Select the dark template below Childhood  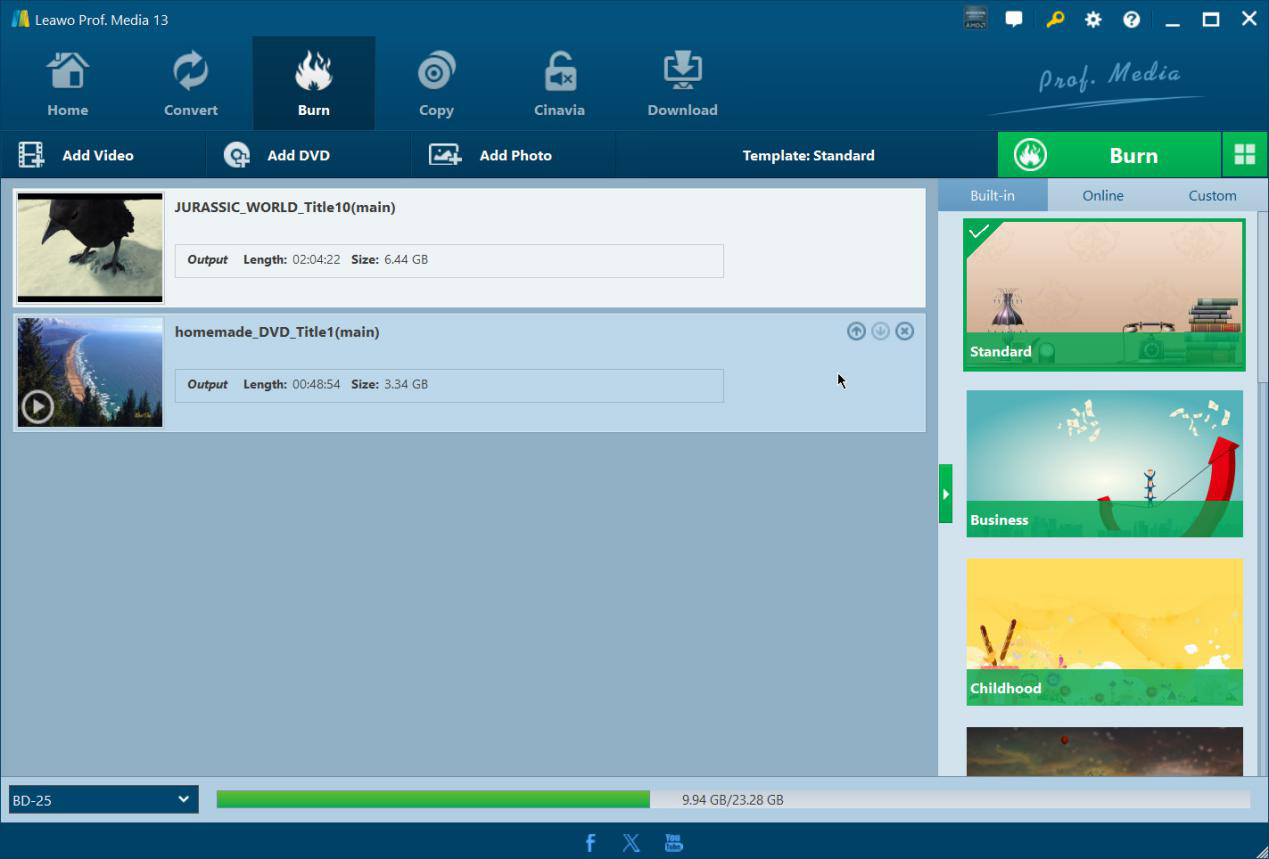point(1104,751)
